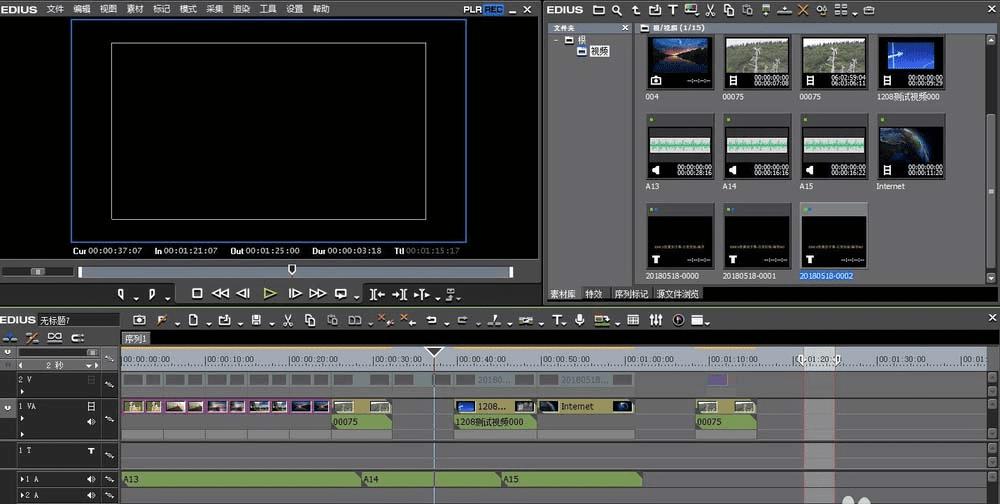Click the undo arrow in timeline toolbar
Viewport: 1000px width, 504px height.
click(x=432, y=320)
